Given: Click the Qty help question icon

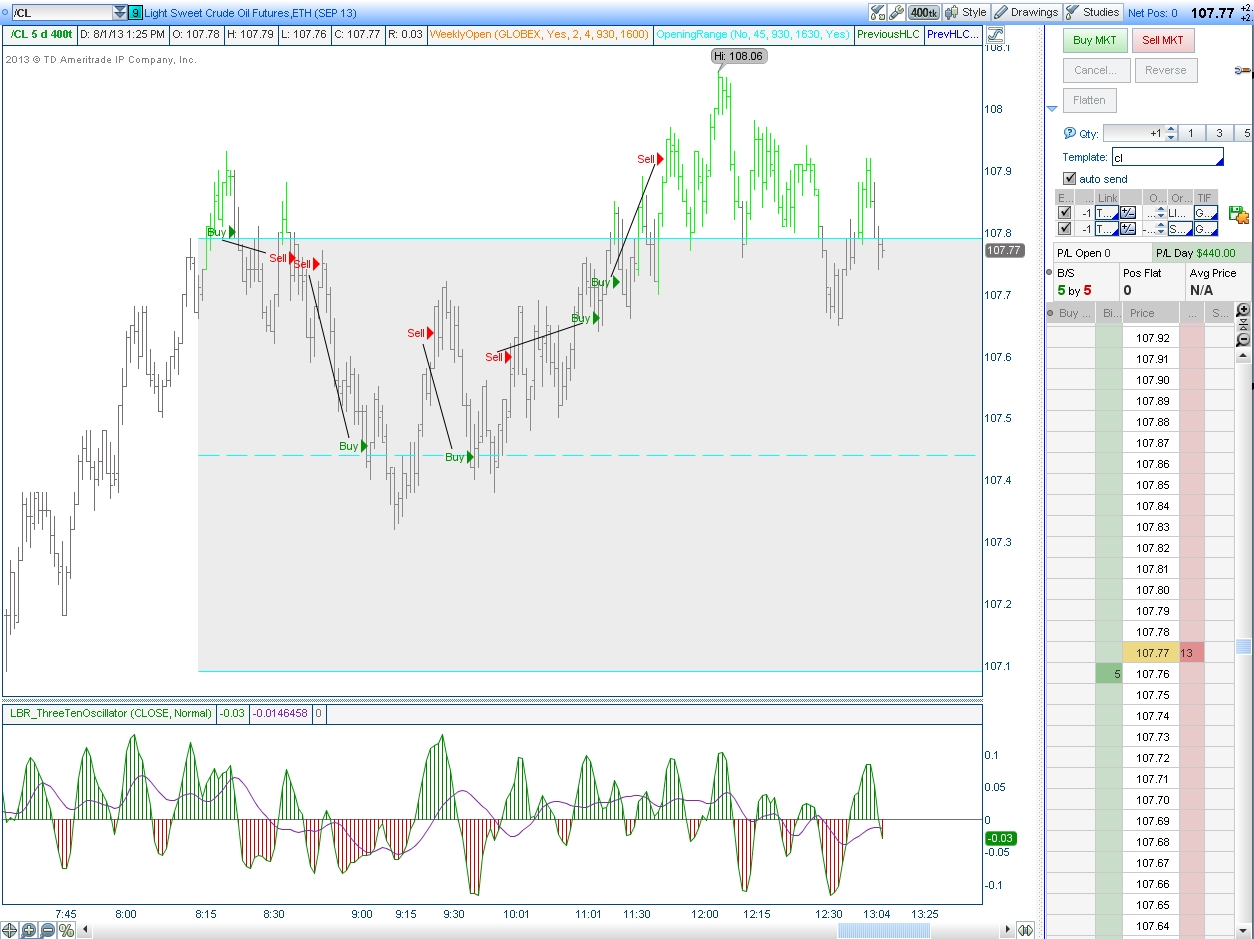Looking at the screenshot, I should tap(1069, 133).
